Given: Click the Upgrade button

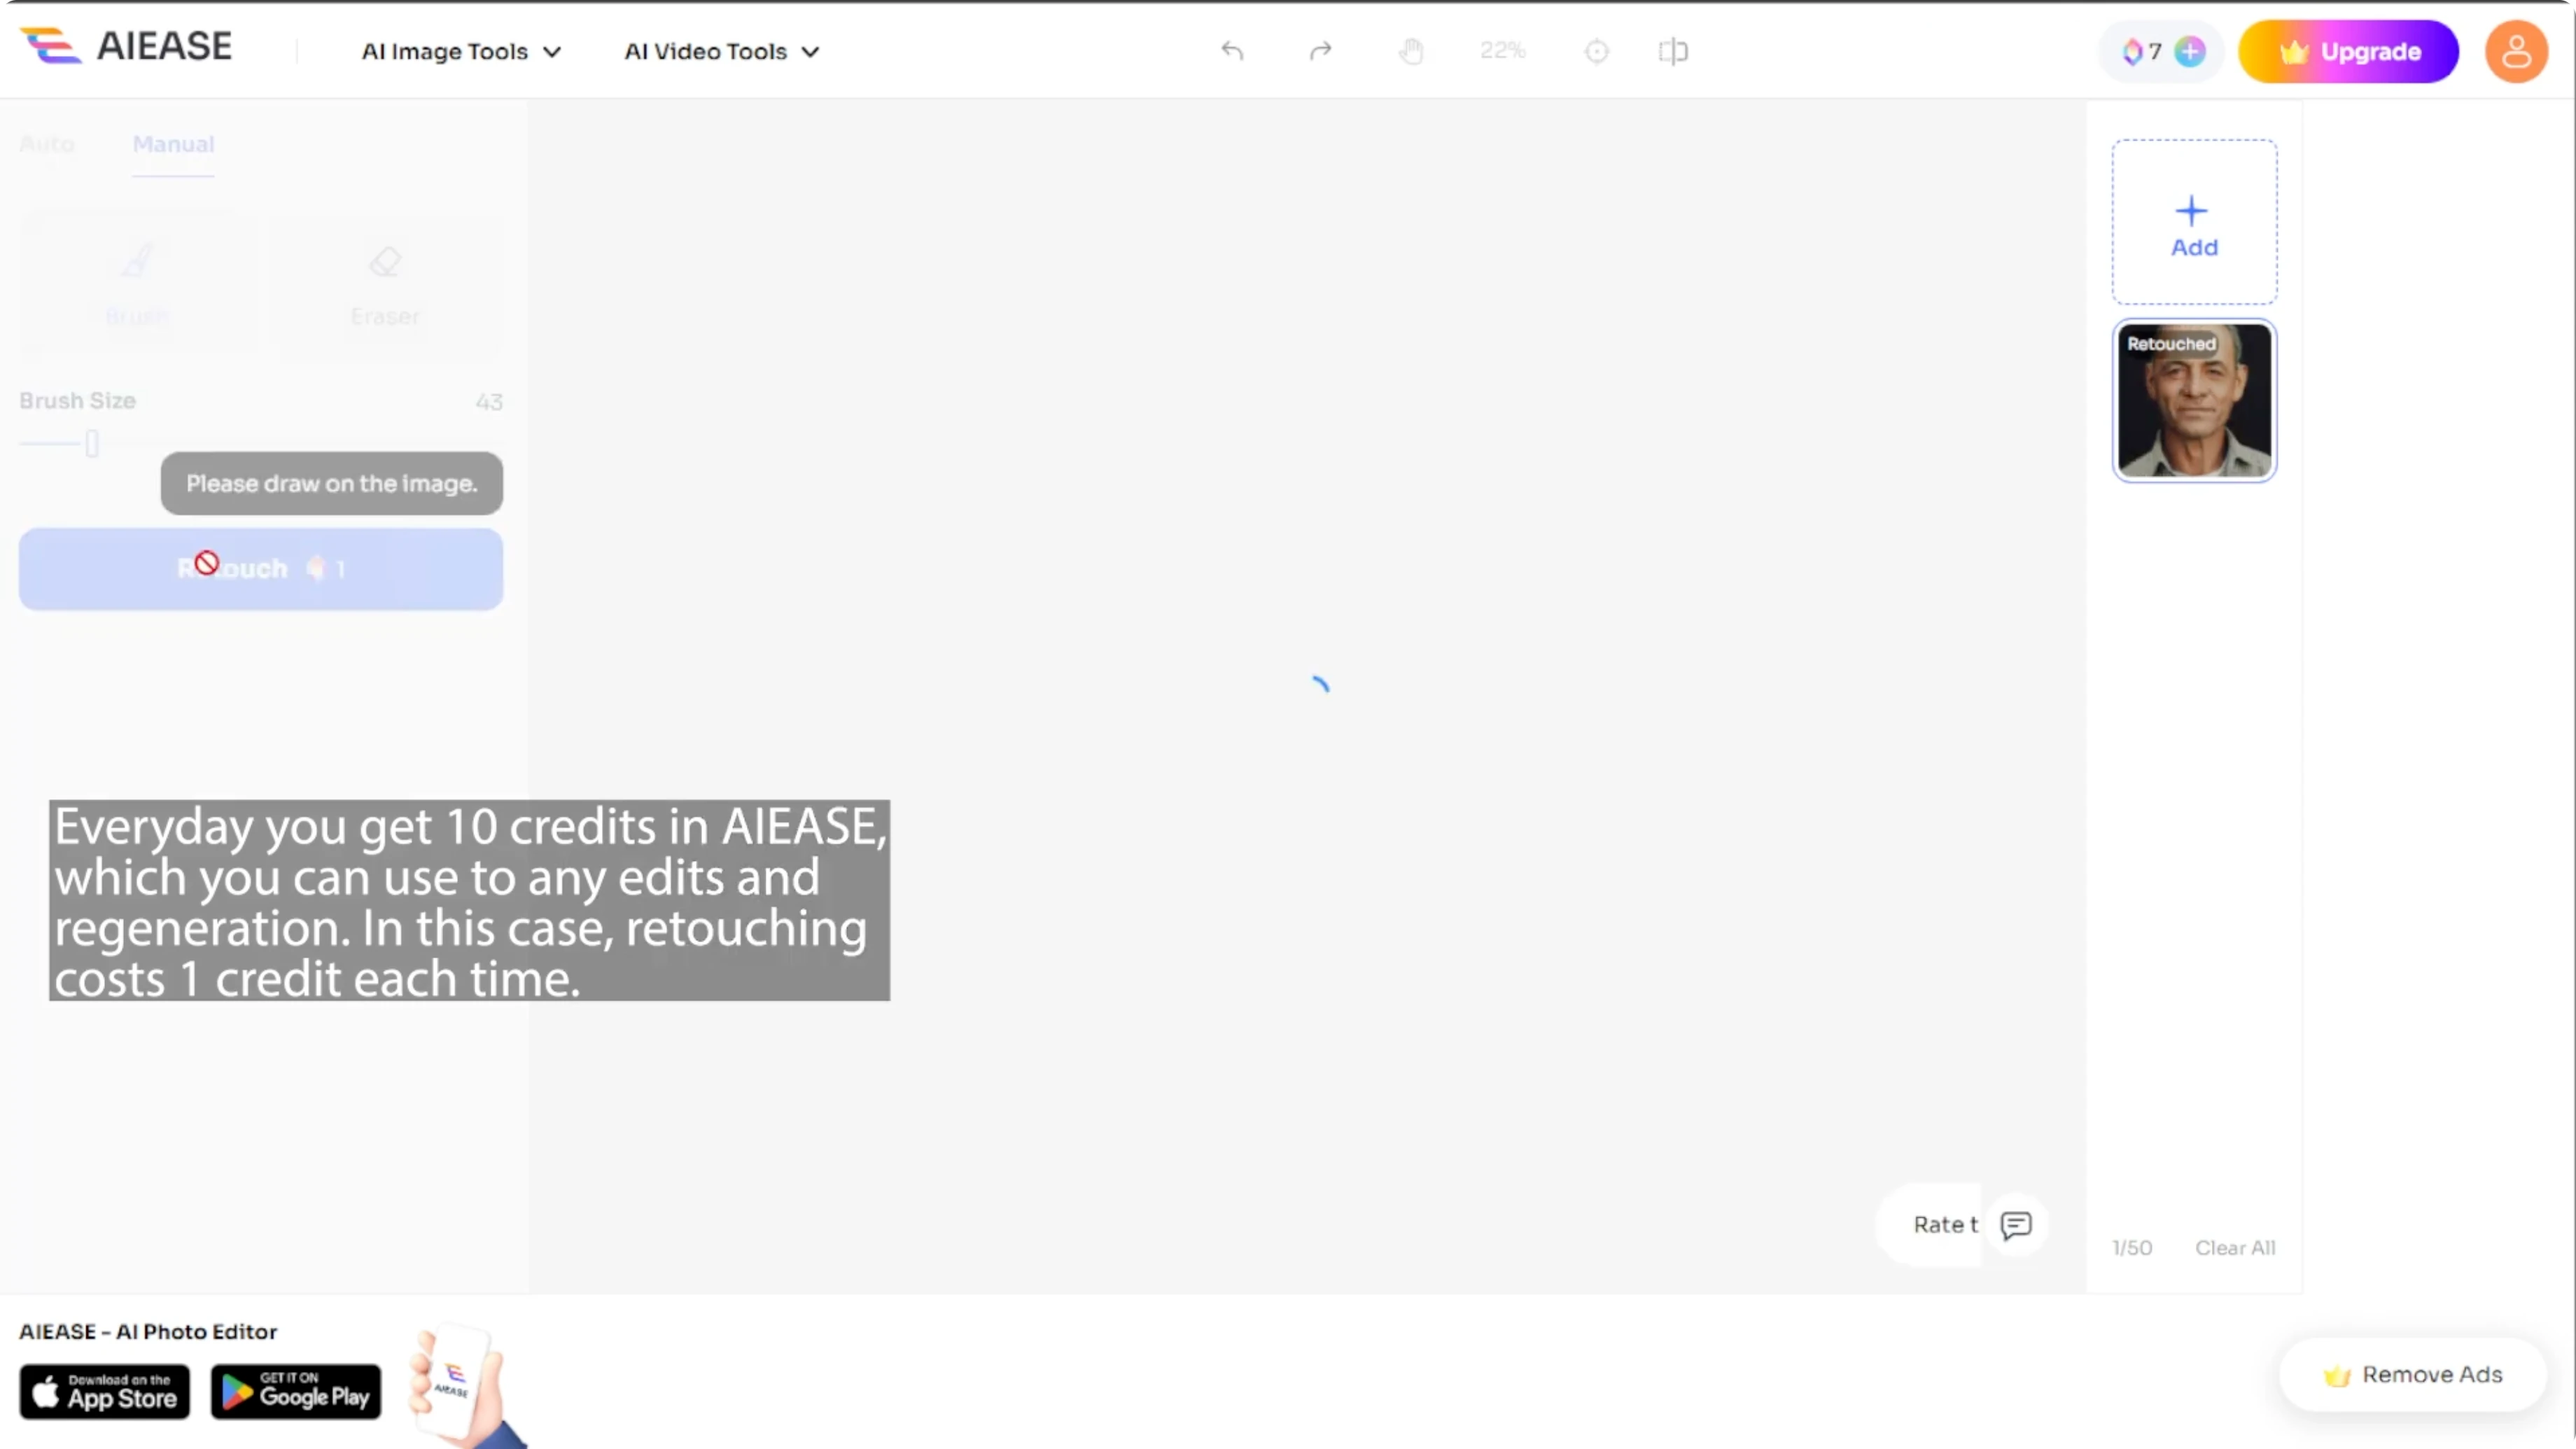Looking at the screenshot, I should point(2348,51).
